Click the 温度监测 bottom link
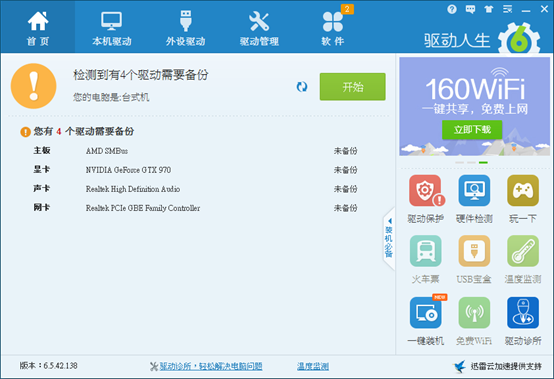 click(x=313, y=366)
